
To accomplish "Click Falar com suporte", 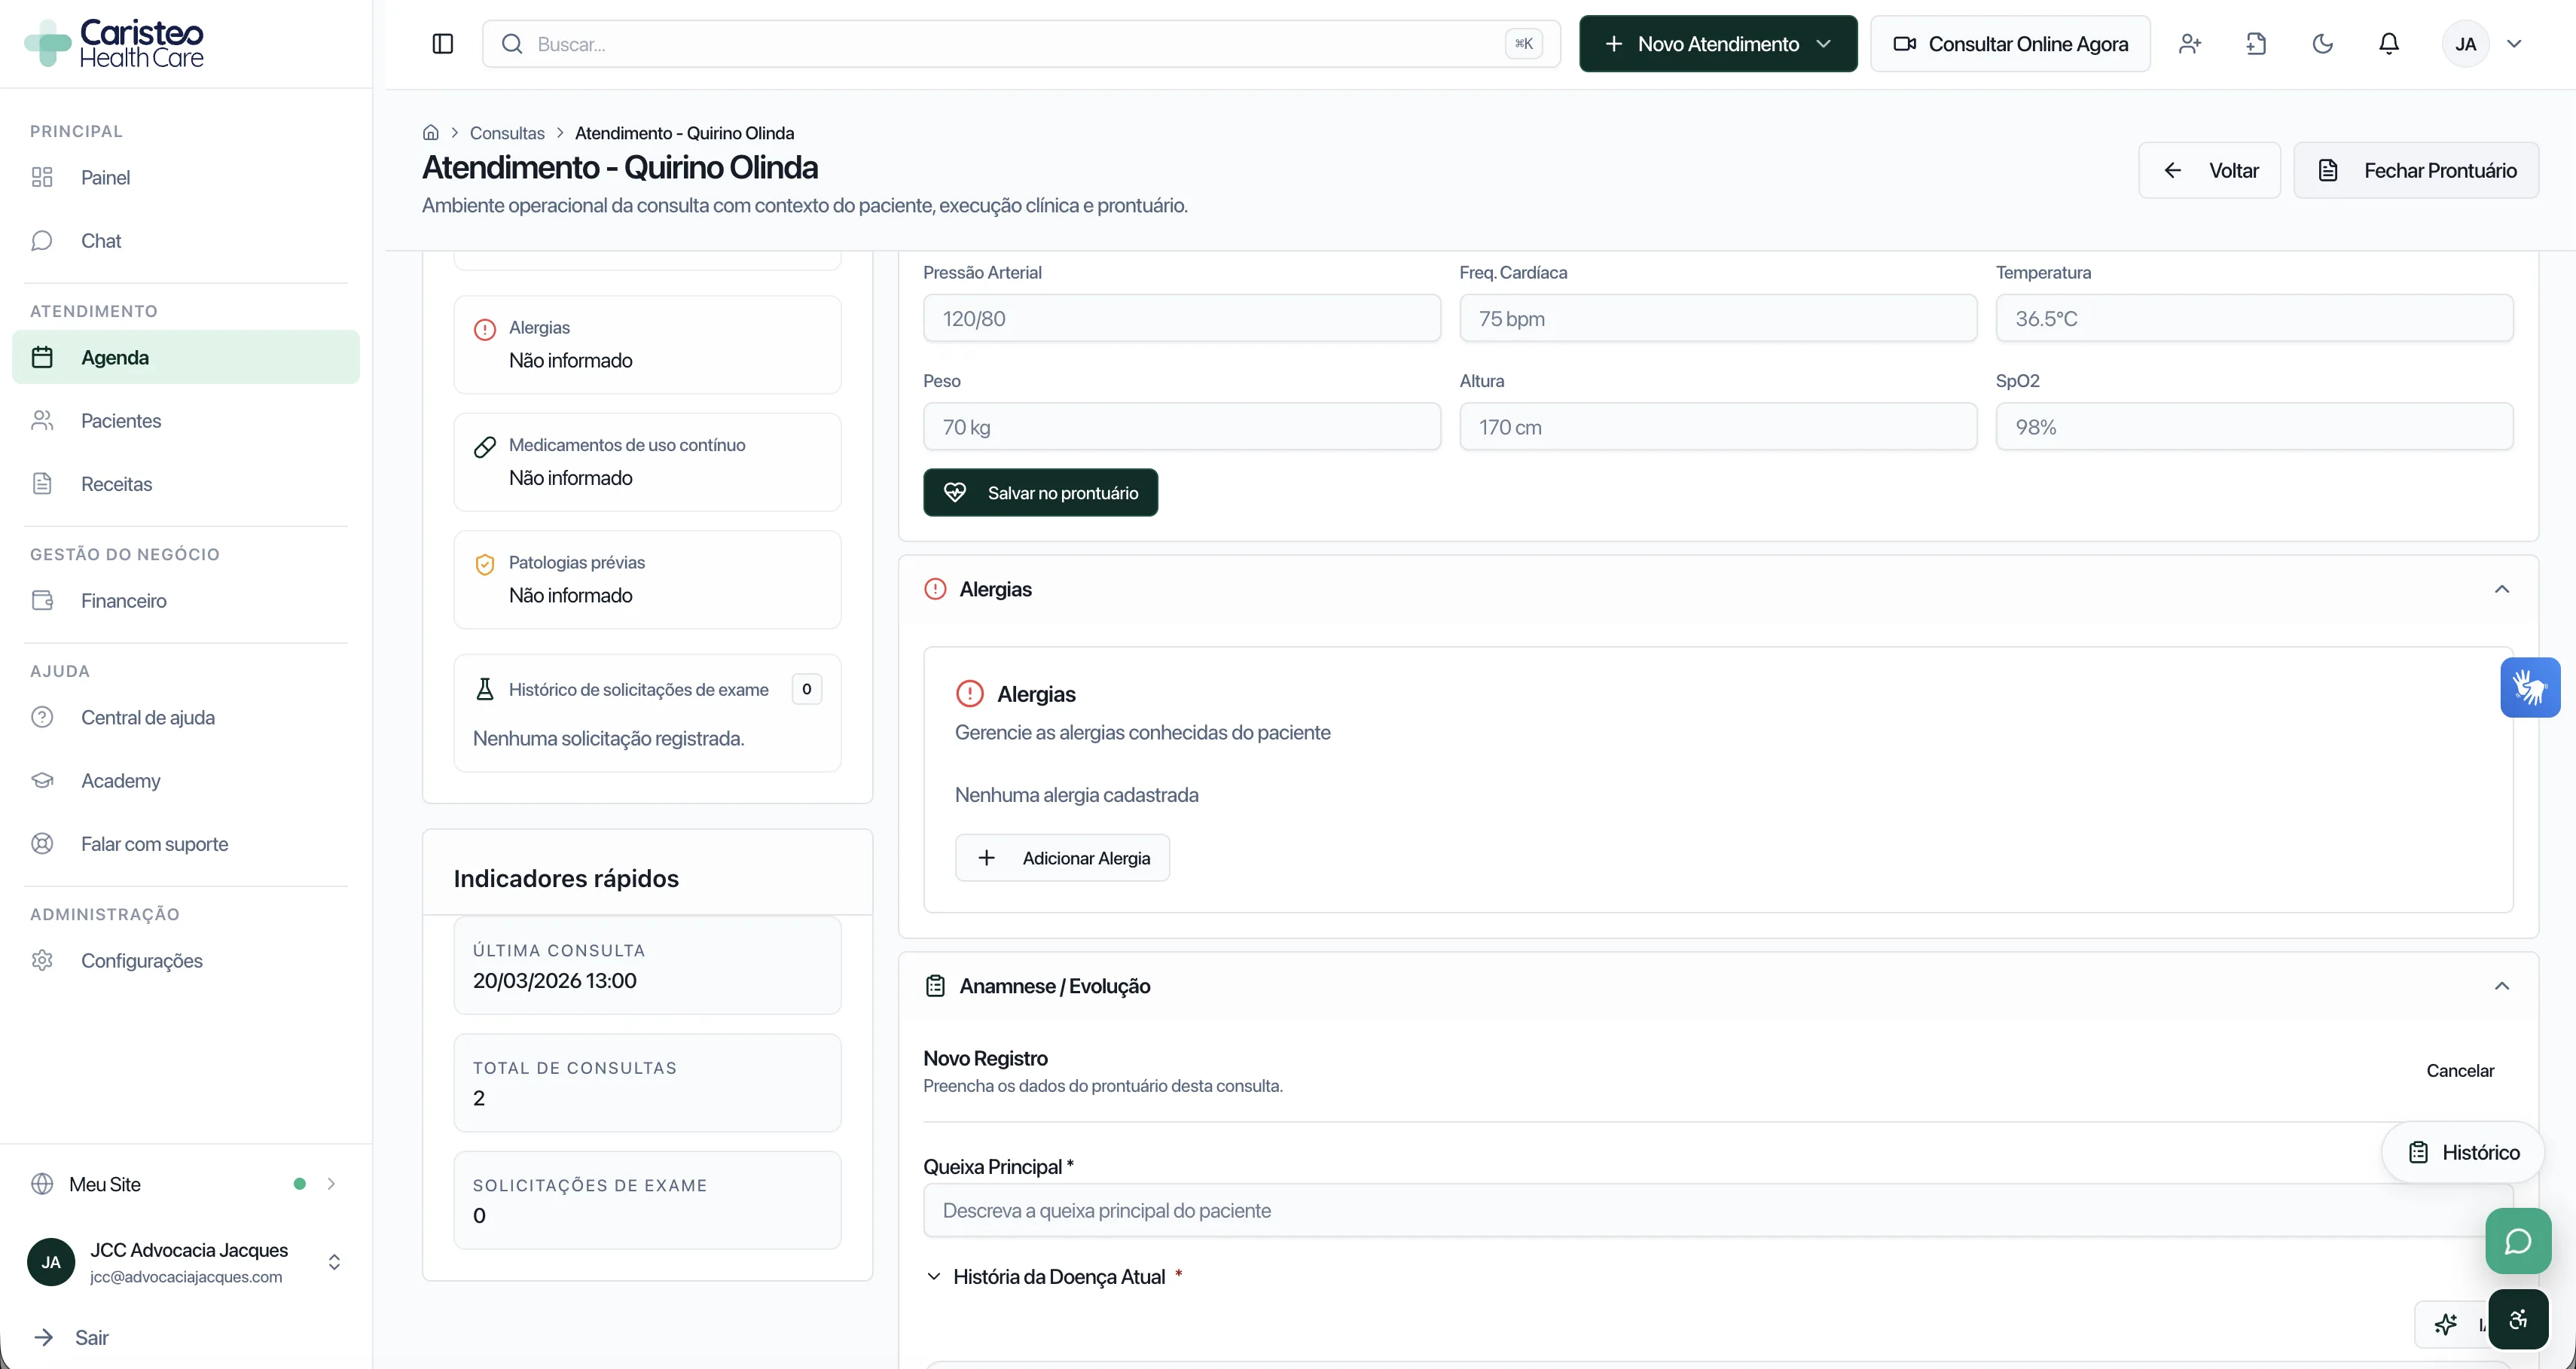I will tap(186, 844).
